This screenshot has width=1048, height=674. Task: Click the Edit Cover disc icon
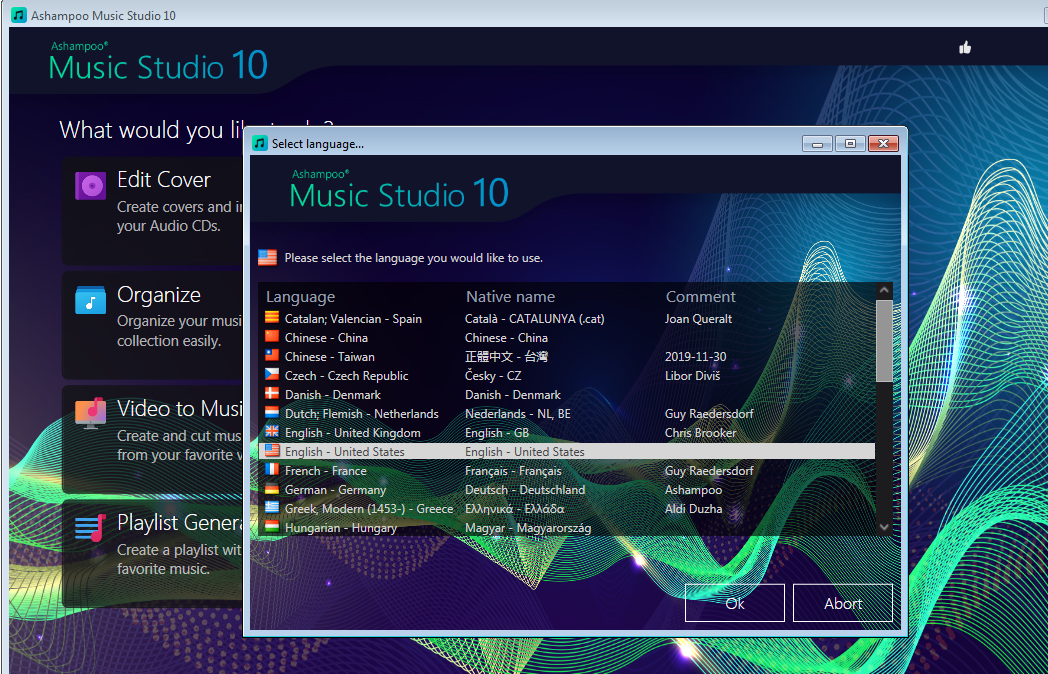click(x=90, y=185)
